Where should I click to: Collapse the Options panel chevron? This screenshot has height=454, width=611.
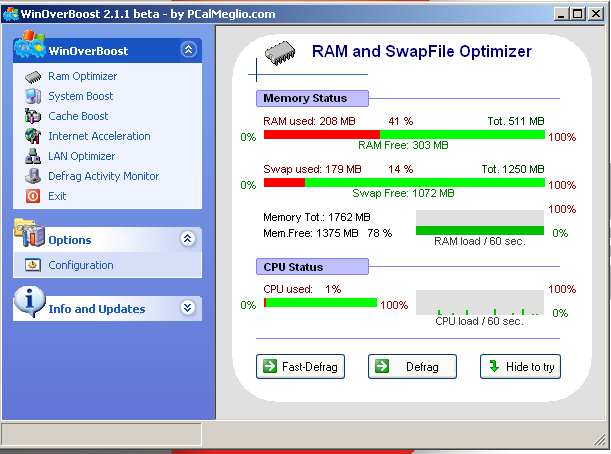[x=188, y=238]
